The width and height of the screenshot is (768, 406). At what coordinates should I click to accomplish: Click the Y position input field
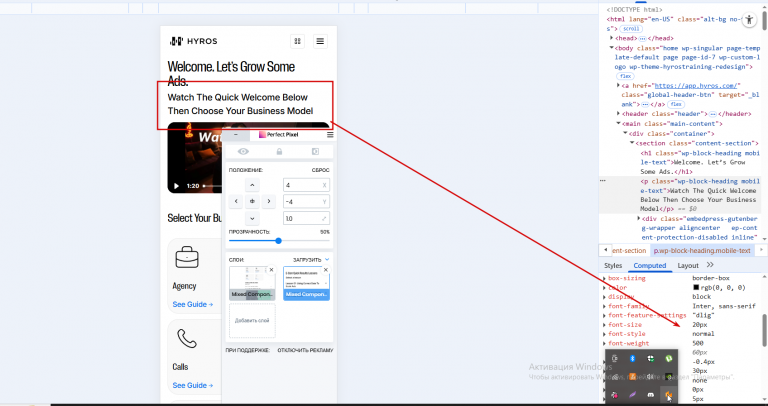click(306, 201)
